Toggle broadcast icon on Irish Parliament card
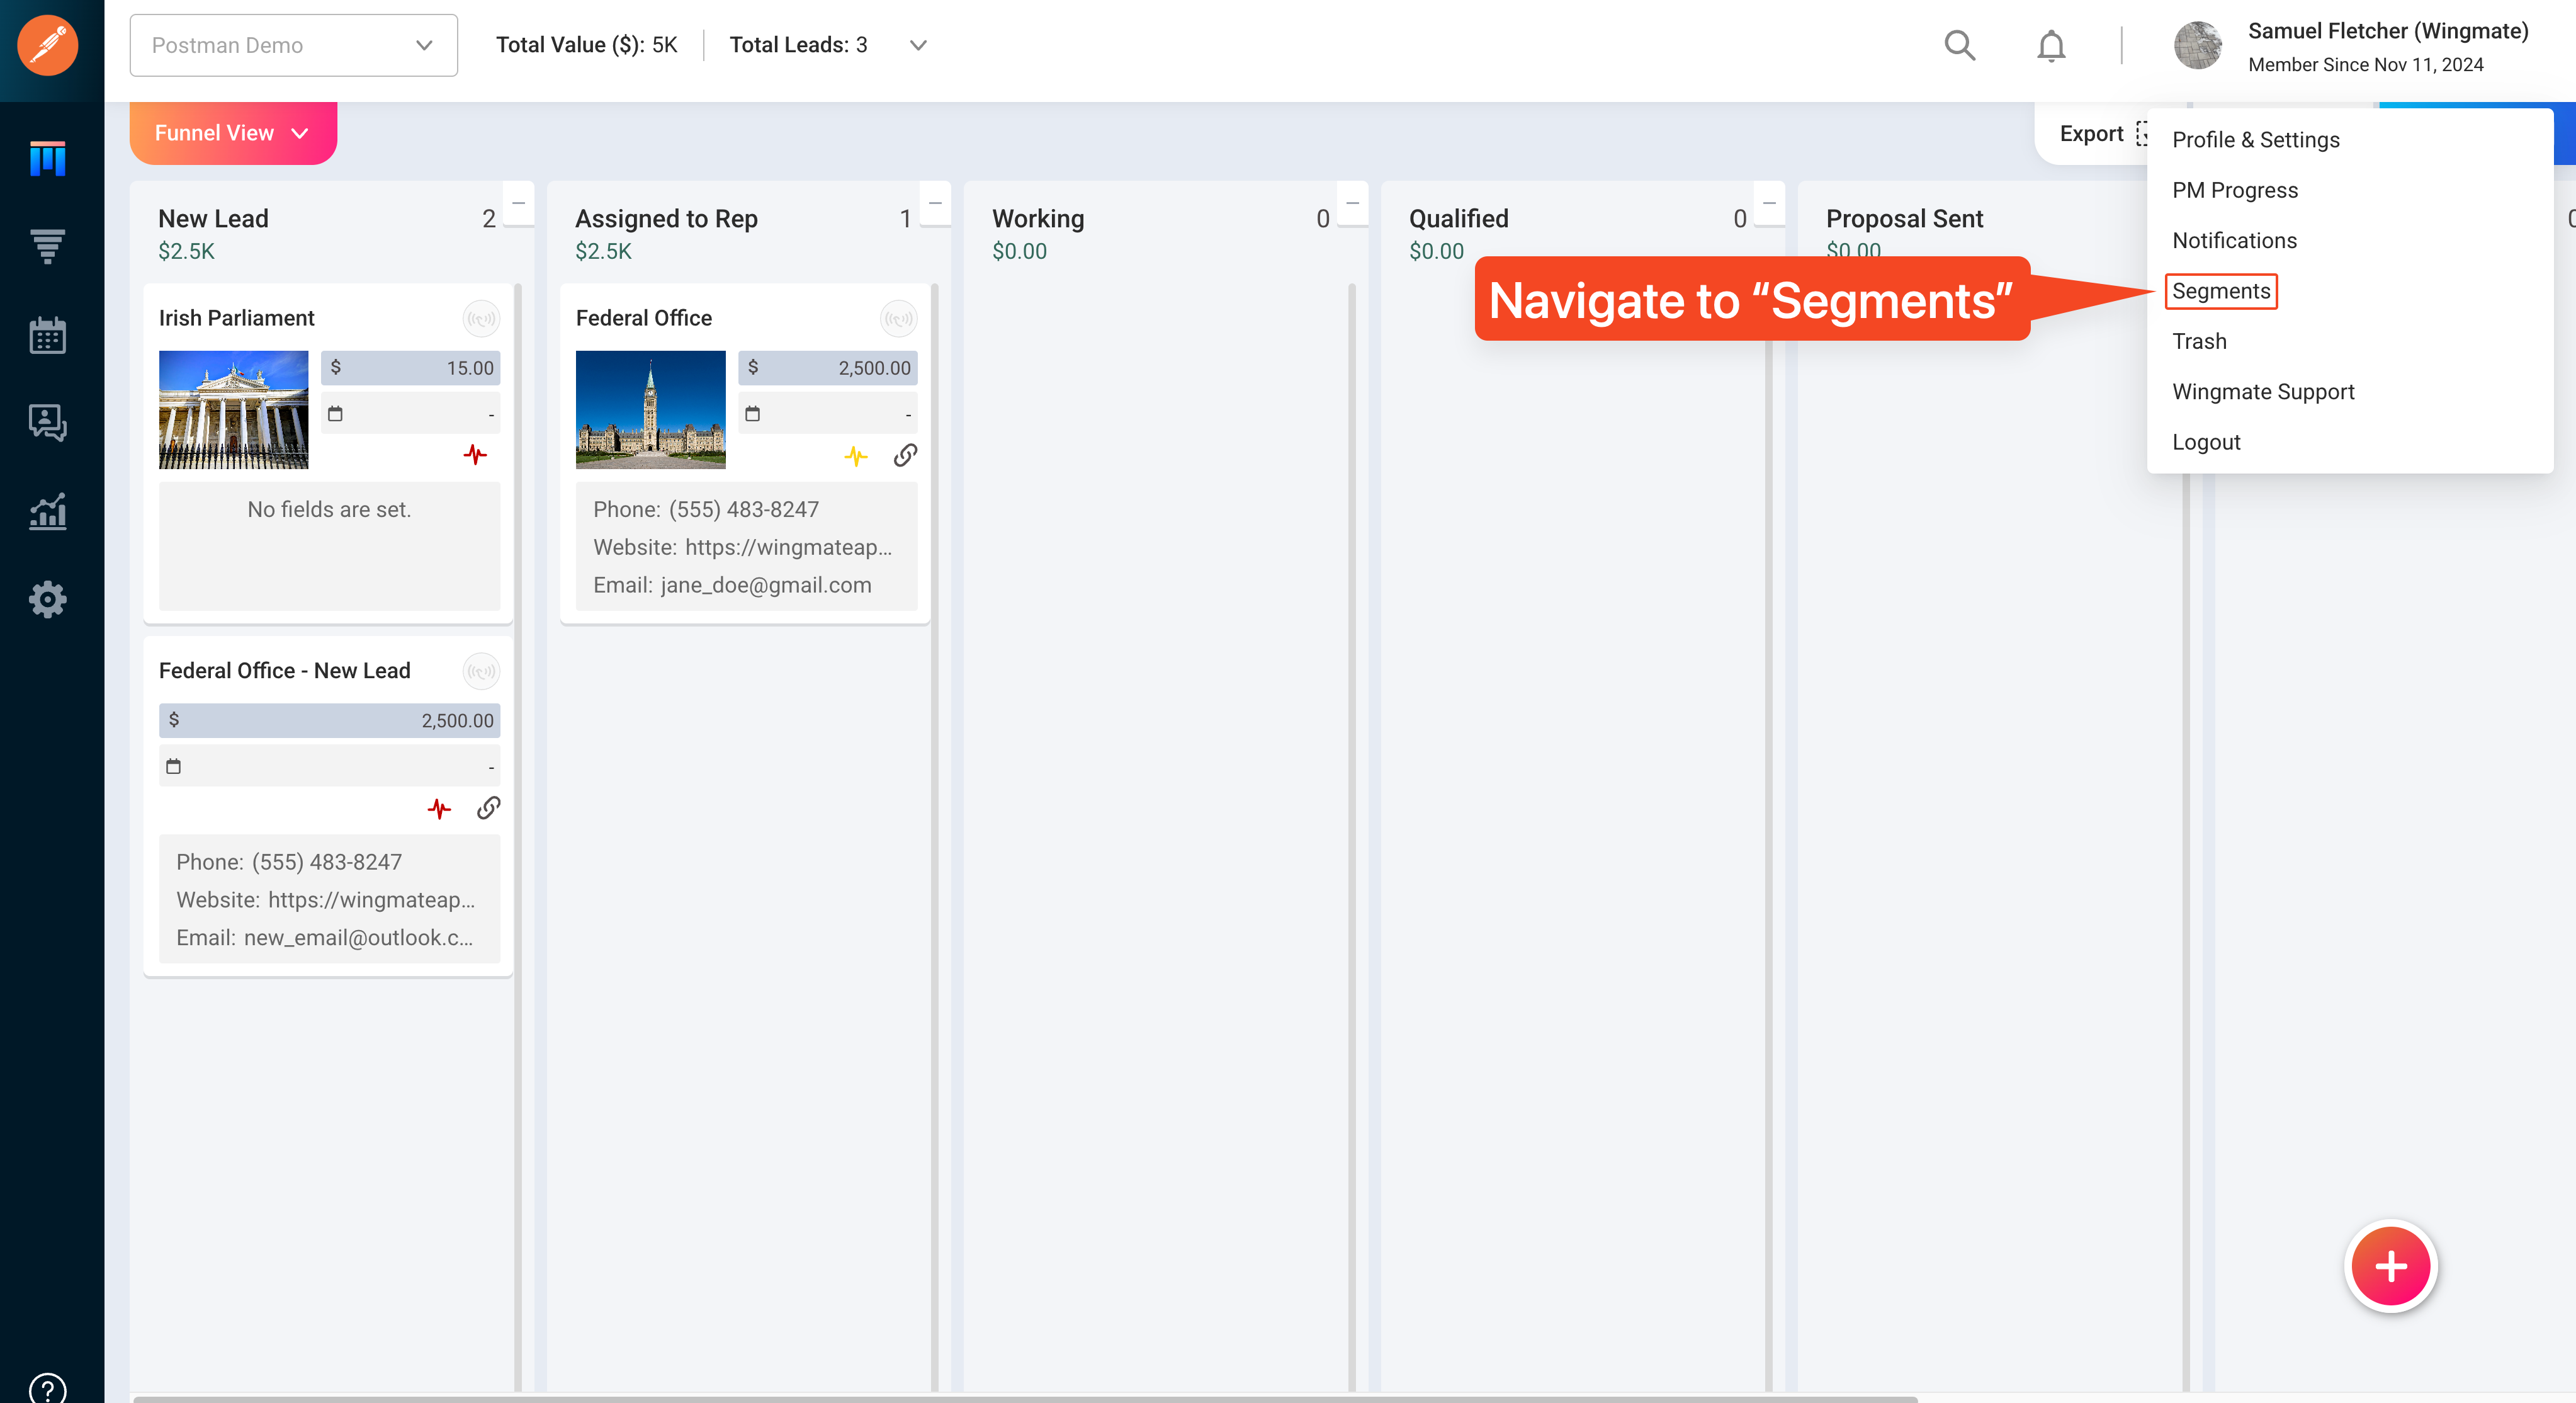This screenshot has height=1403, width=2576. (481, 319)
